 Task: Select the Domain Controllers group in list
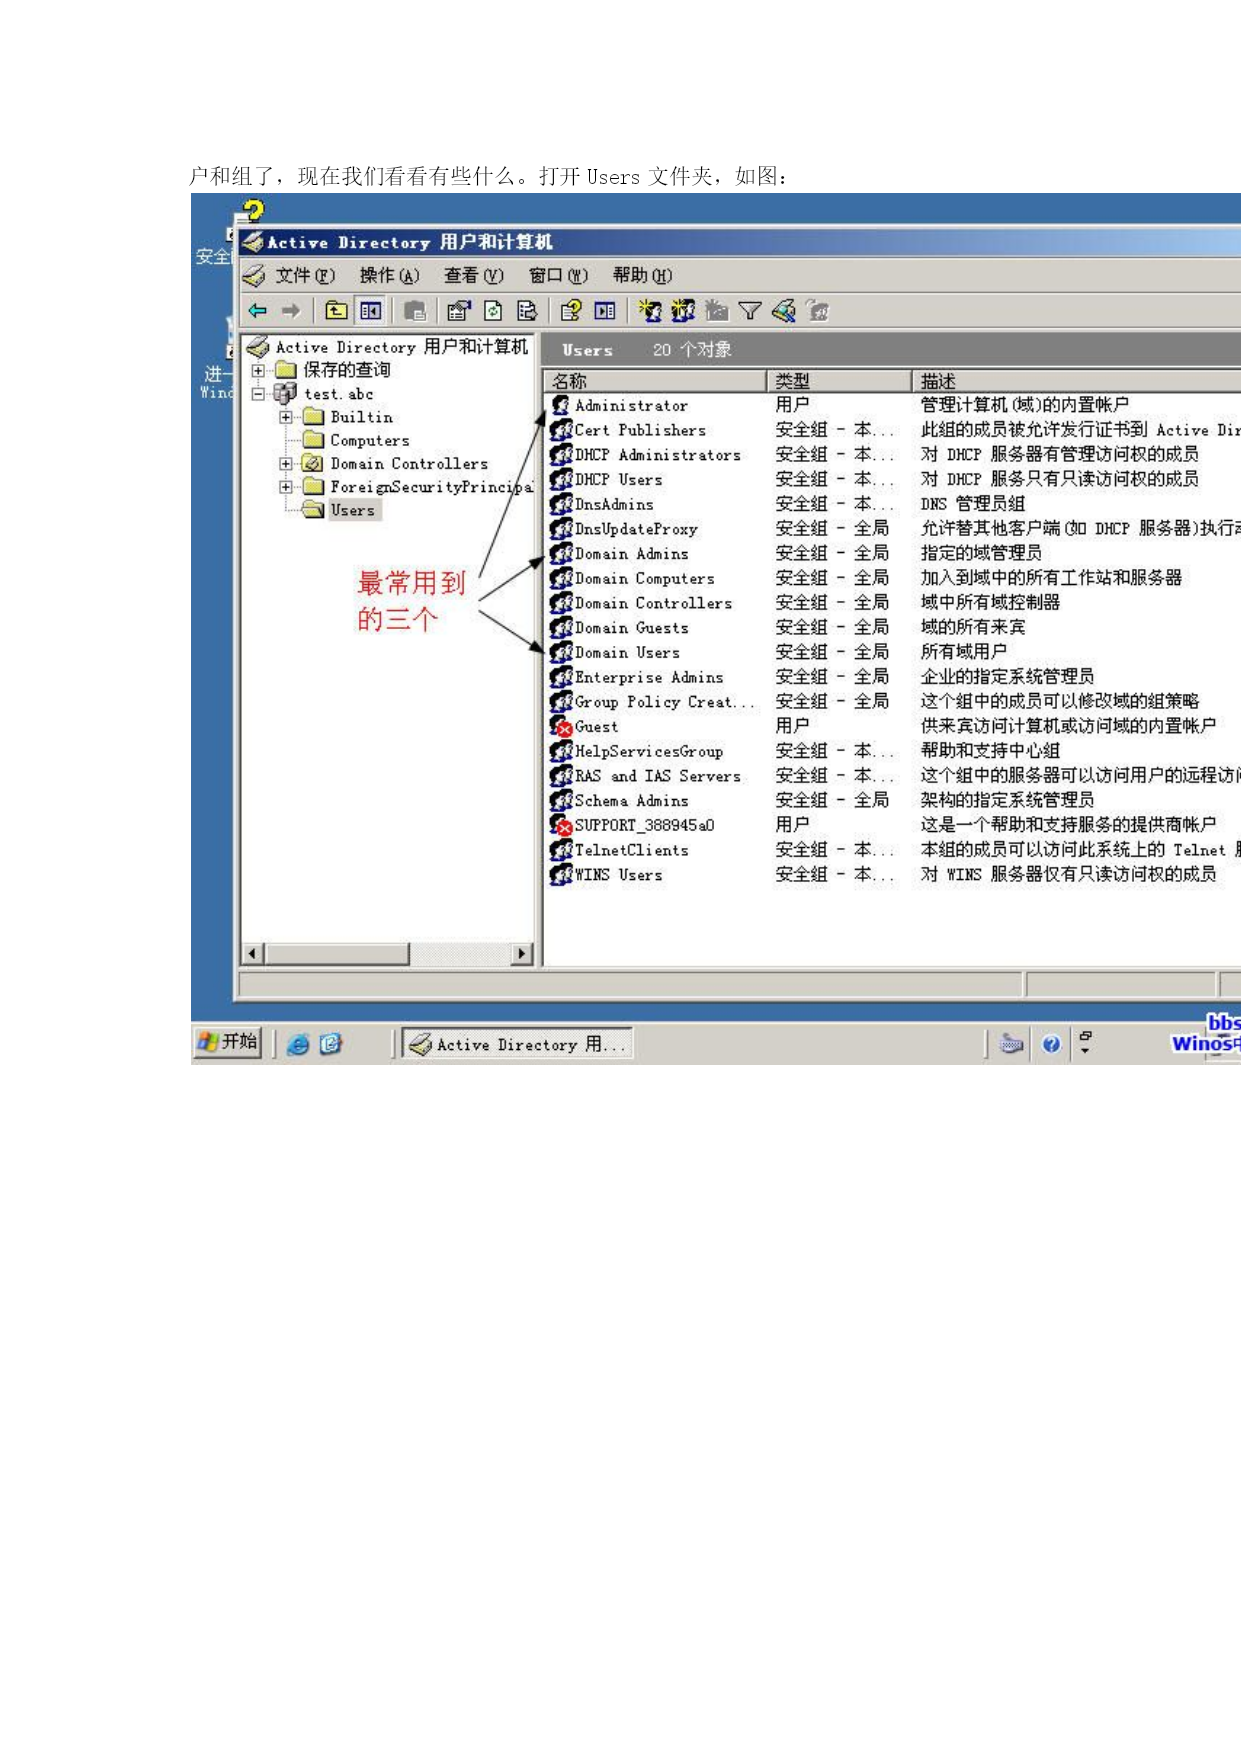[642, 603]
